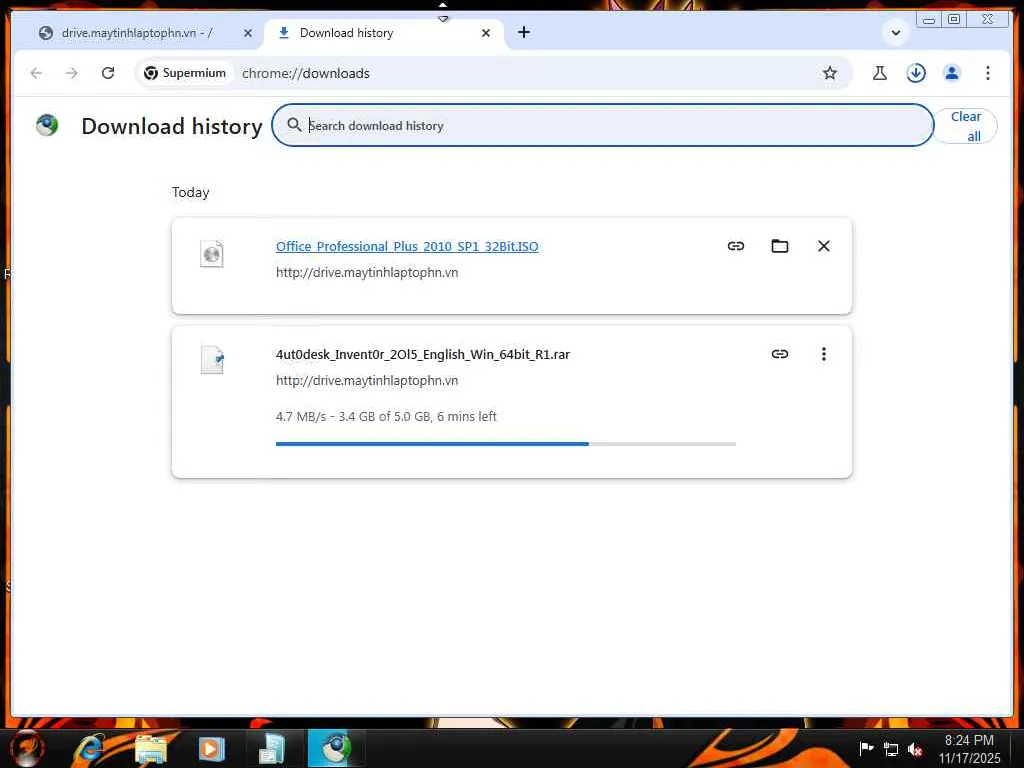This screenshot has width=1024, height=768.
Task: Click the muted volume tray icon
Action: pyautogui.click(x=915, y=749)
